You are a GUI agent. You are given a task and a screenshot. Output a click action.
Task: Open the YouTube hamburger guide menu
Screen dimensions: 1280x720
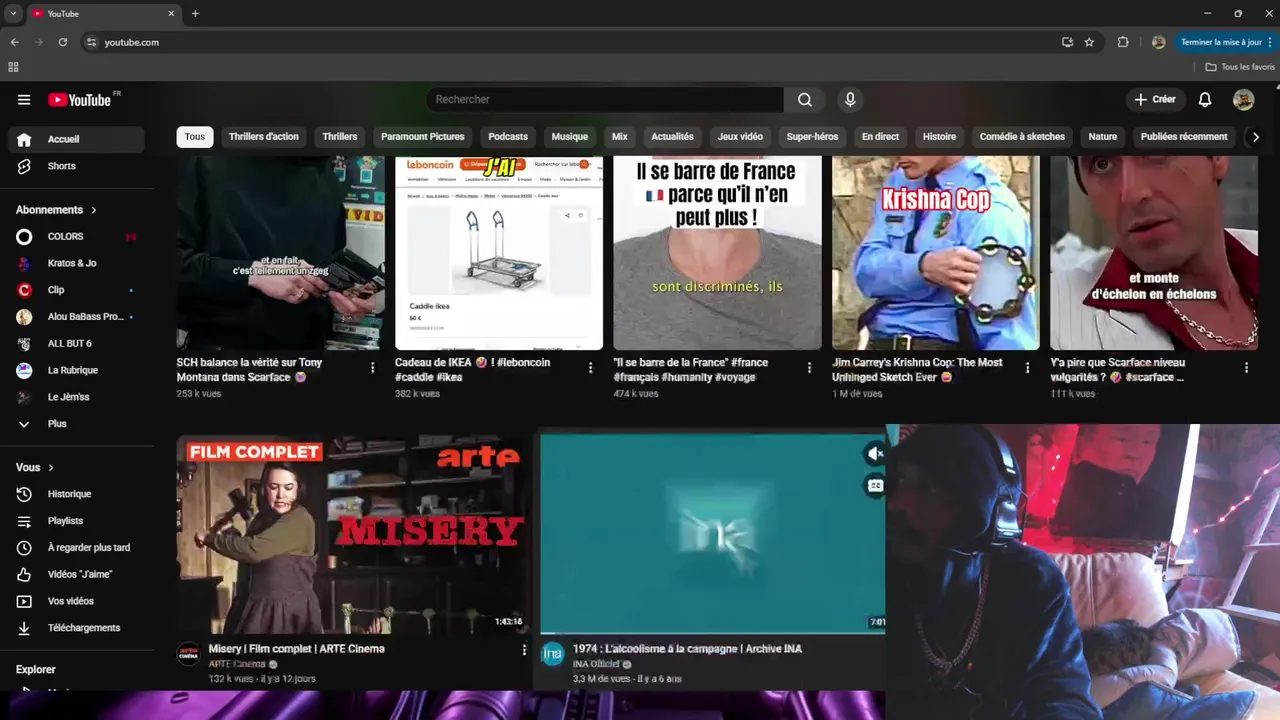coord(24,100)
